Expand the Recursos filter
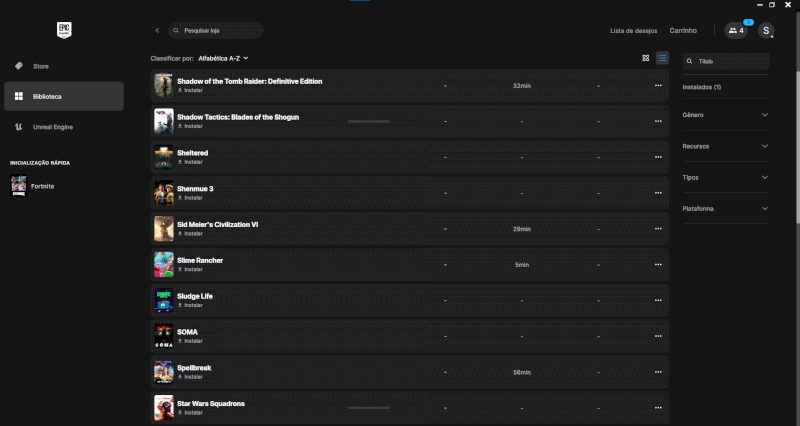 [726, 146]
